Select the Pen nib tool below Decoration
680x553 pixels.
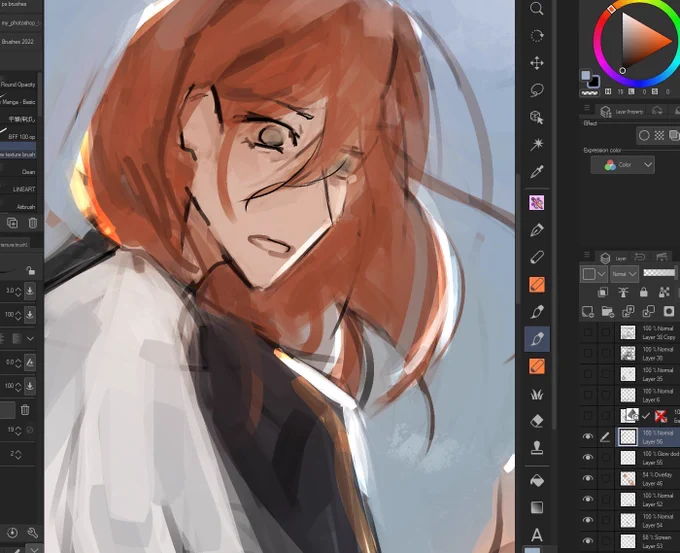537,230
